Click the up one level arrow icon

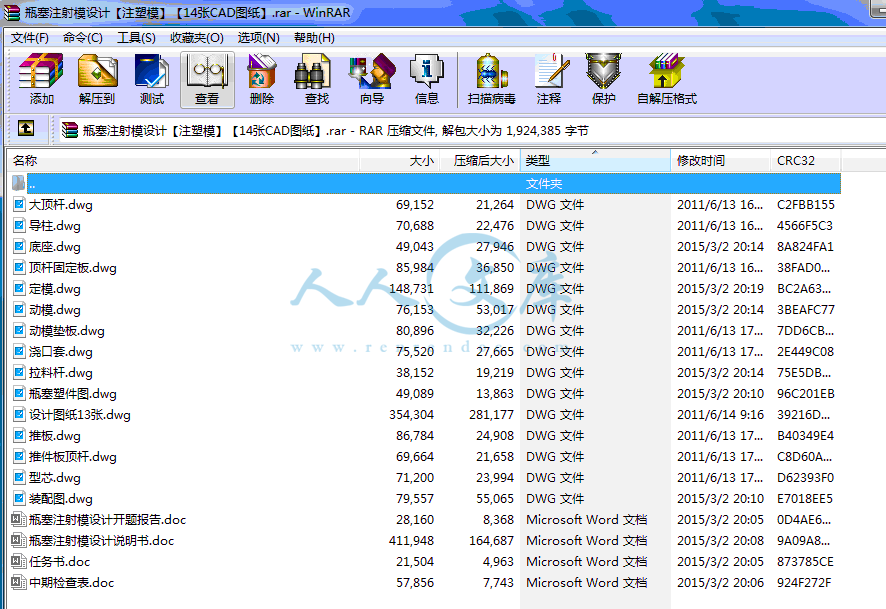point(26,129)
